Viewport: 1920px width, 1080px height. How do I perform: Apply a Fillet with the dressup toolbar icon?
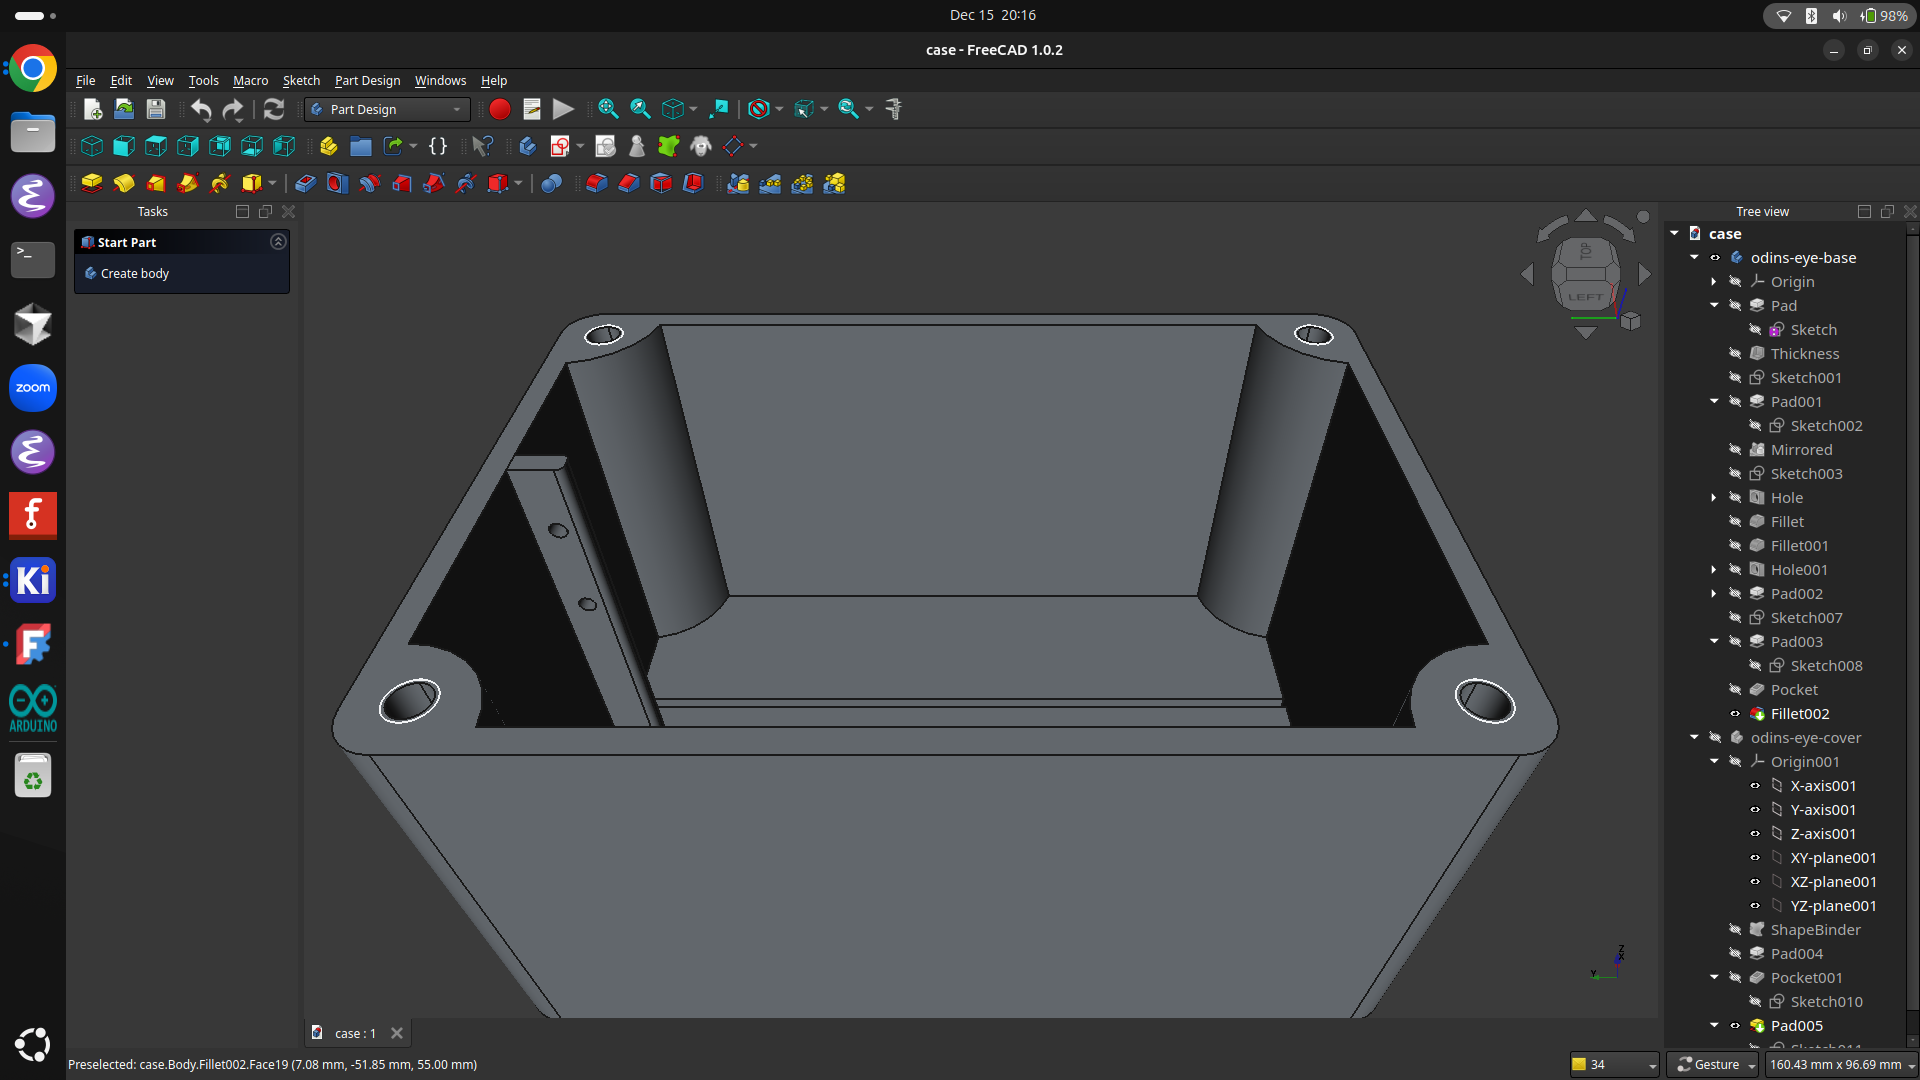(x=597, y=183)
